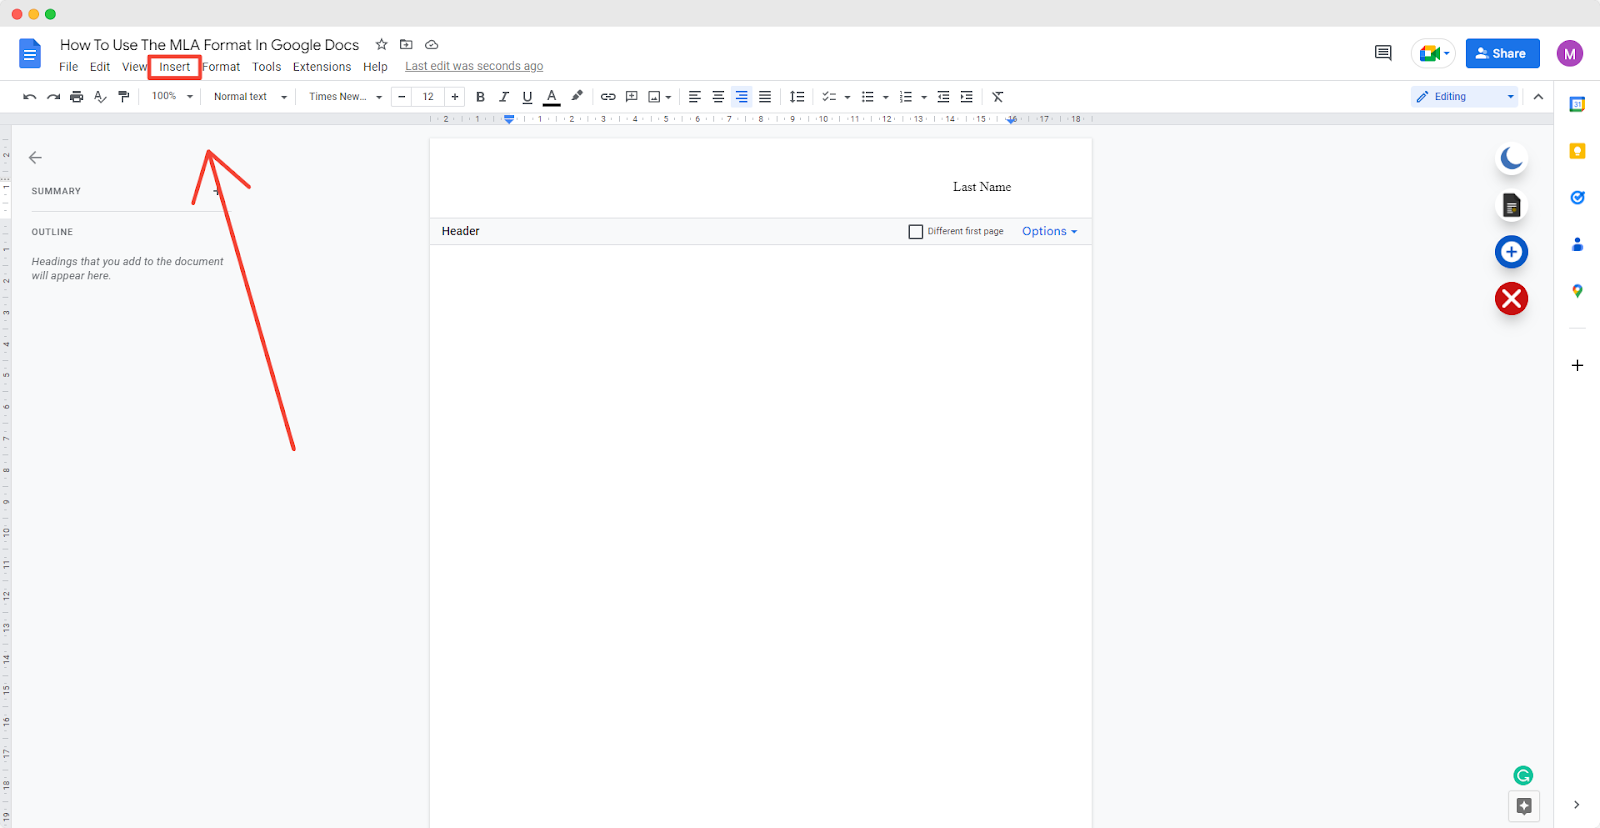Close the document outline with back arrow
The image size is (1600, 828).
[35, 157]
